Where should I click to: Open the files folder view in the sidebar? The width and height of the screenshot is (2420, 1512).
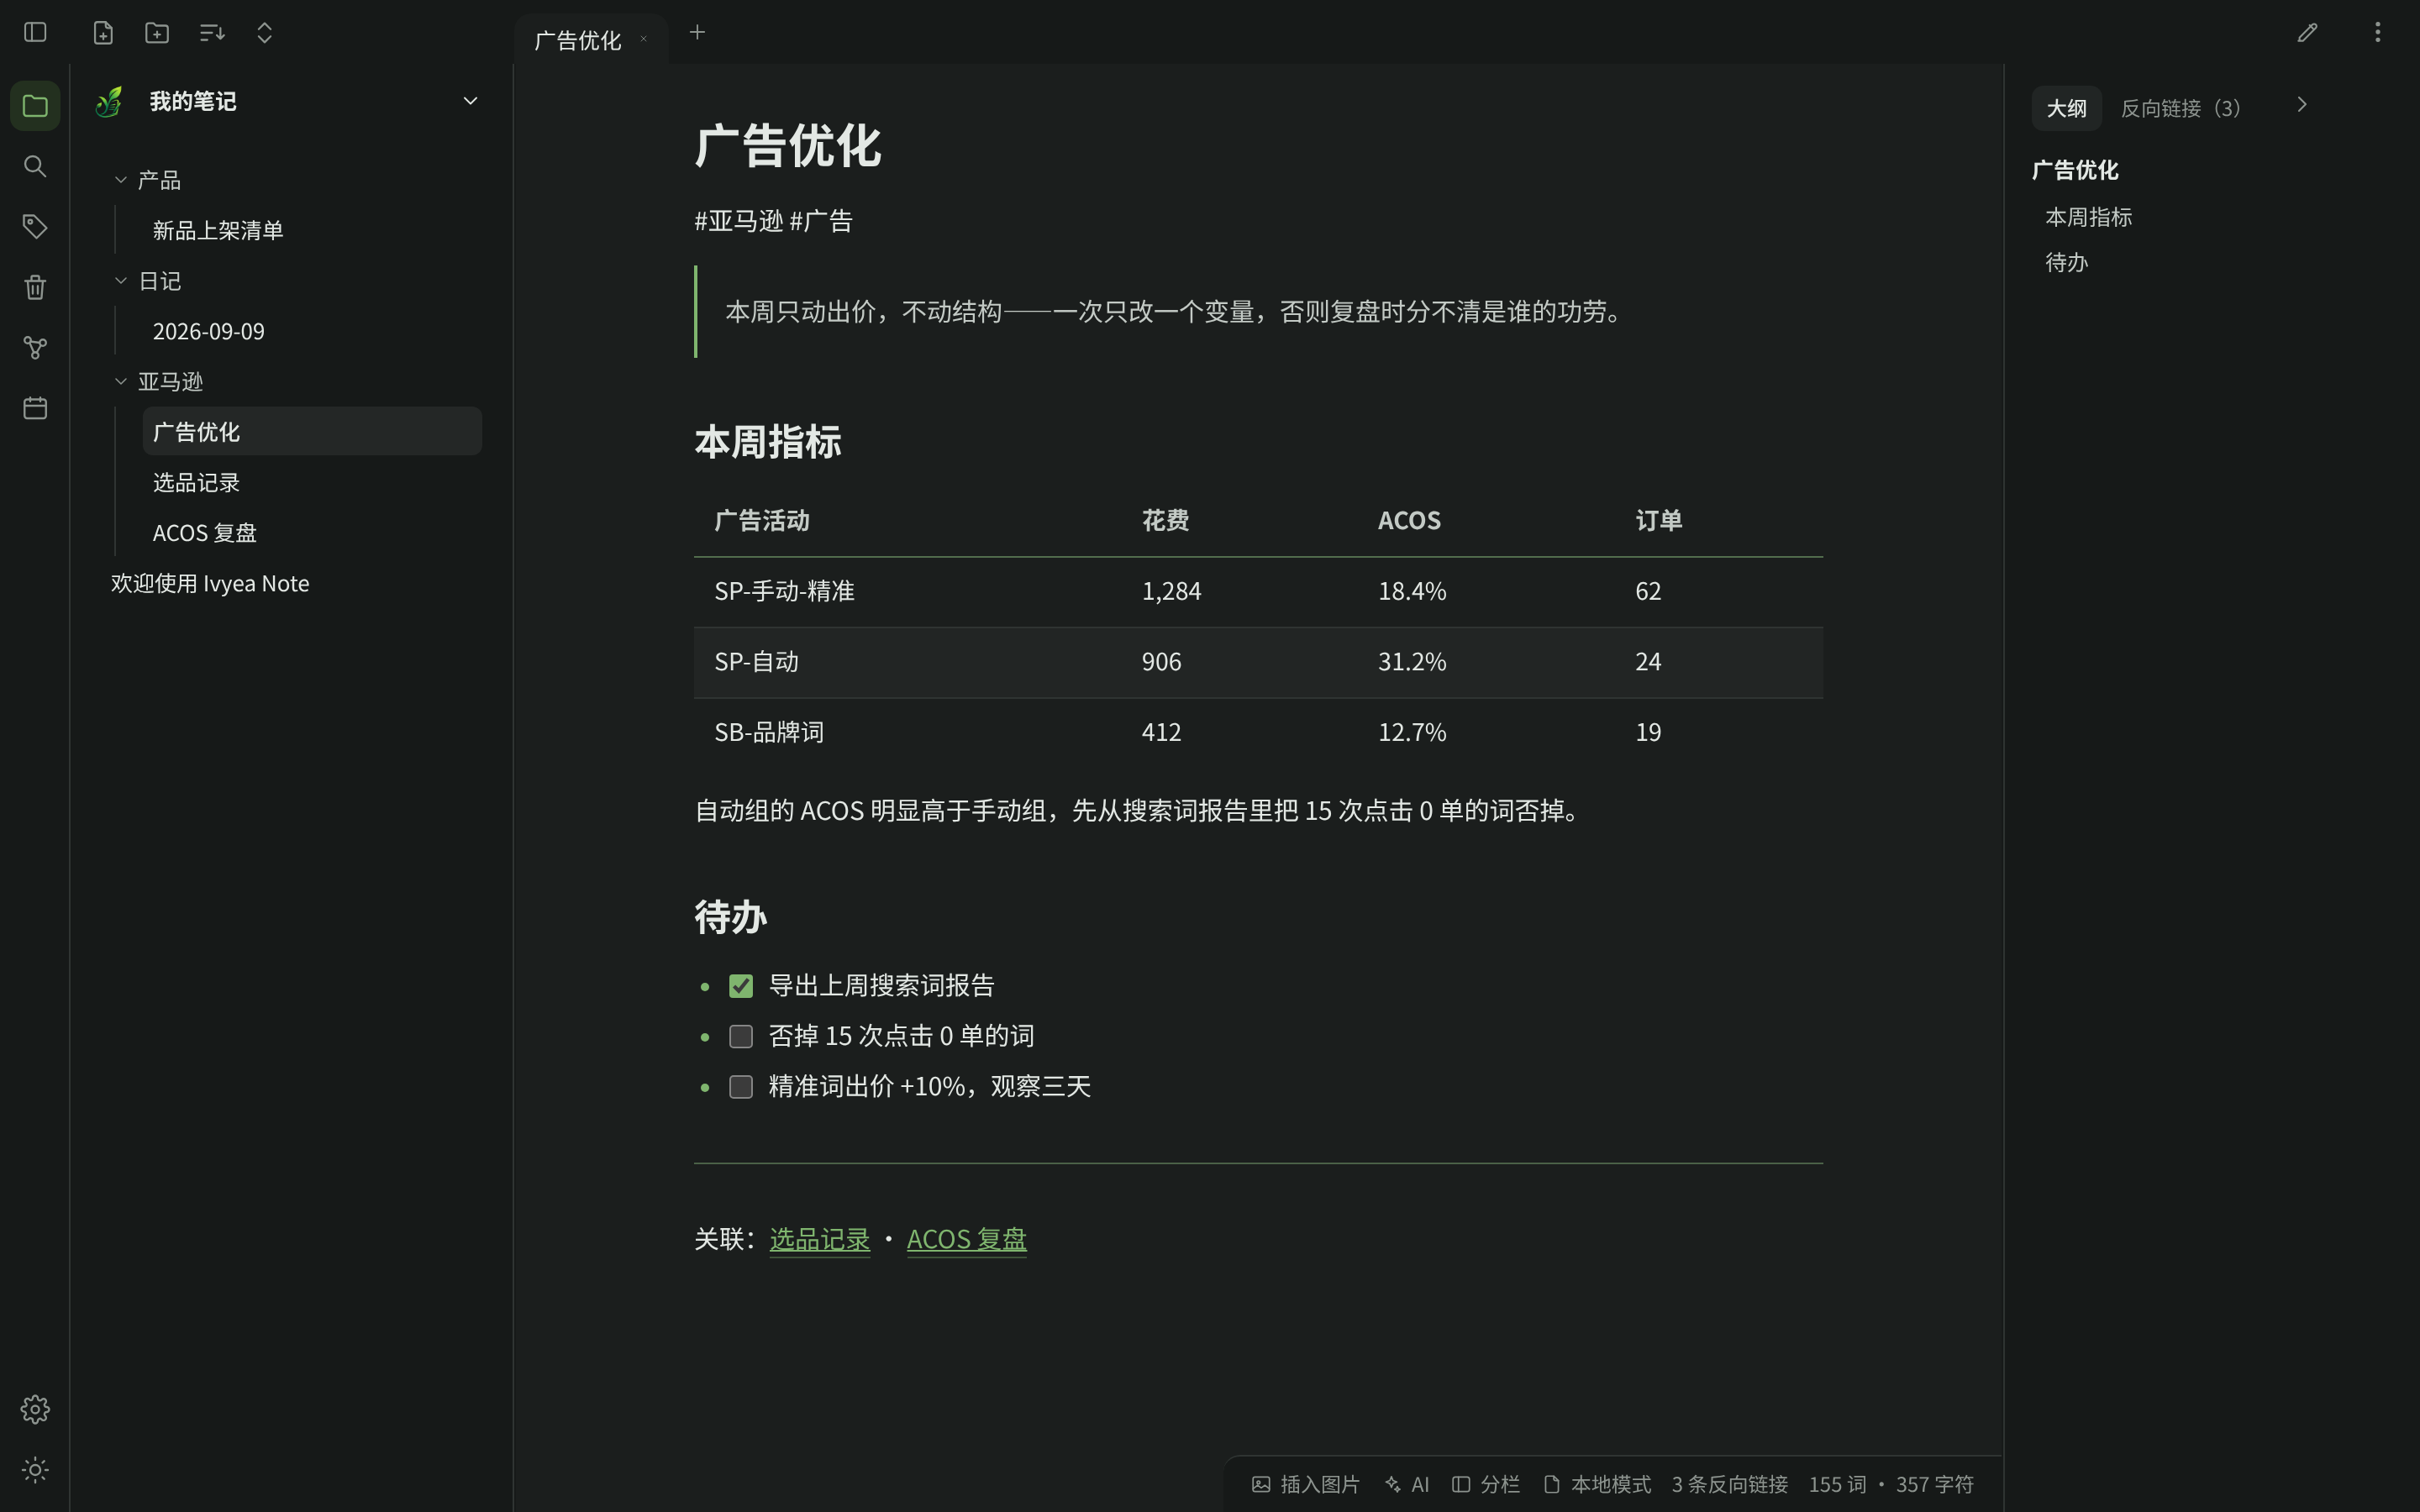(35, 106)
